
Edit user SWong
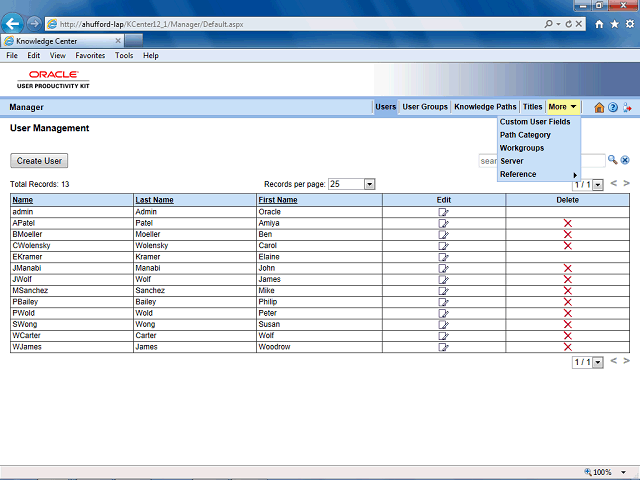click(x=443, y=324)
